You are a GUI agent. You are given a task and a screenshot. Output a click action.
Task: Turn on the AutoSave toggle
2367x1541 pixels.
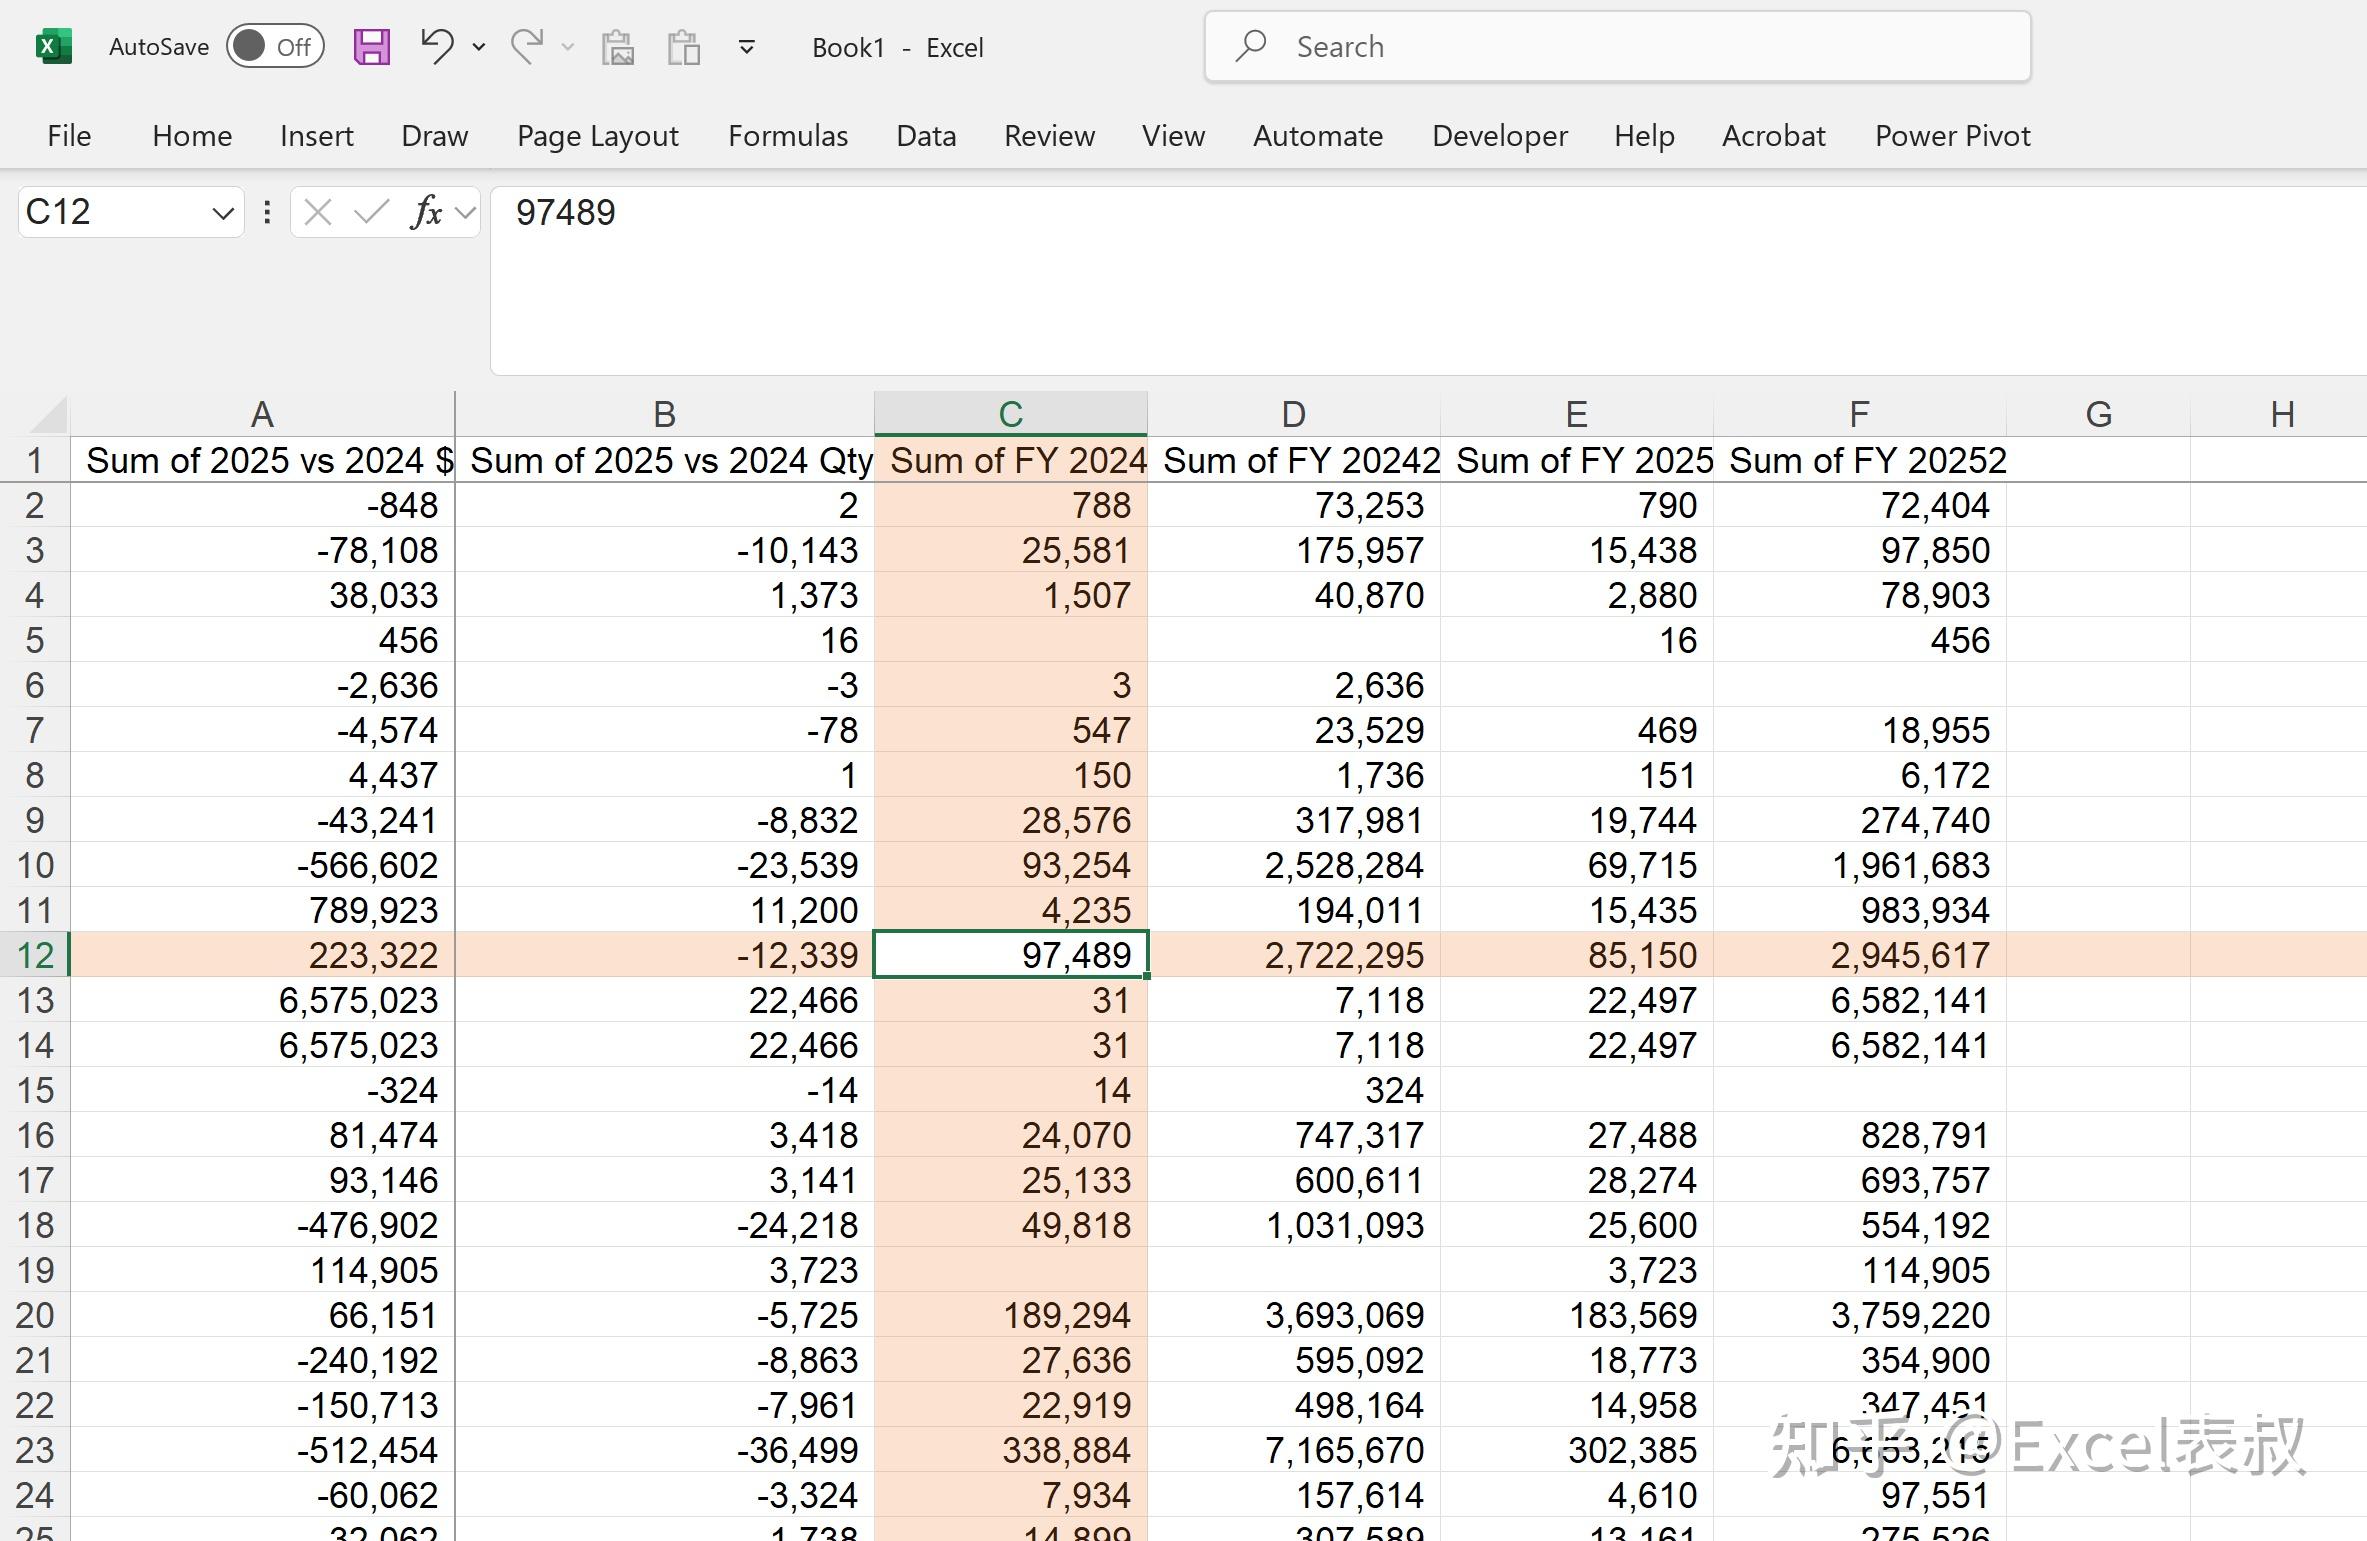275,46
